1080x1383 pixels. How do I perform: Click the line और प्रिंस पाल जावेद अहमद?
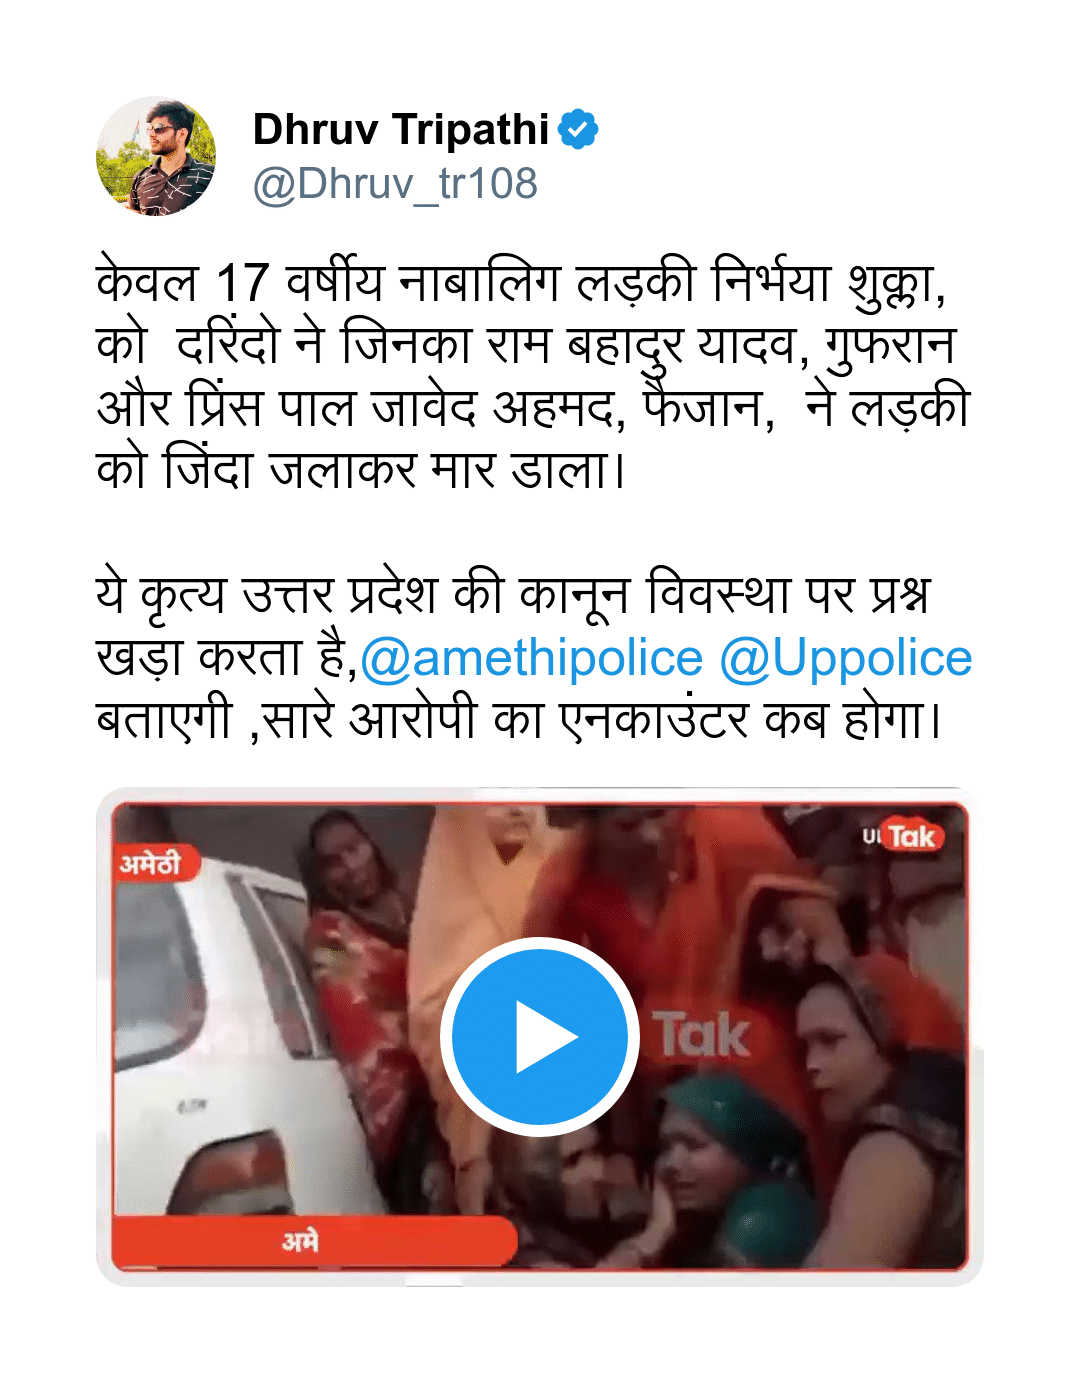pos(534,408)
